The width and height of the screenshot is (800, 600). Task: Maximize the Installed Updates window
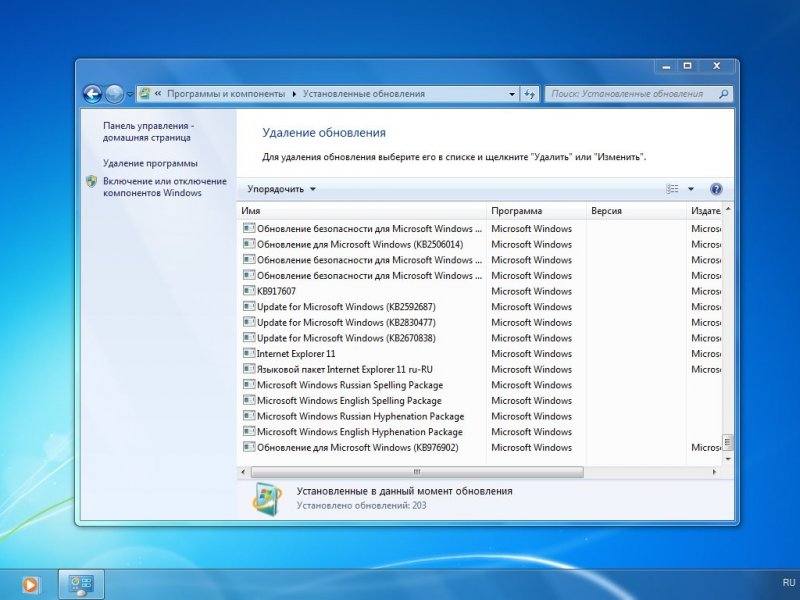tap(688, 66)
